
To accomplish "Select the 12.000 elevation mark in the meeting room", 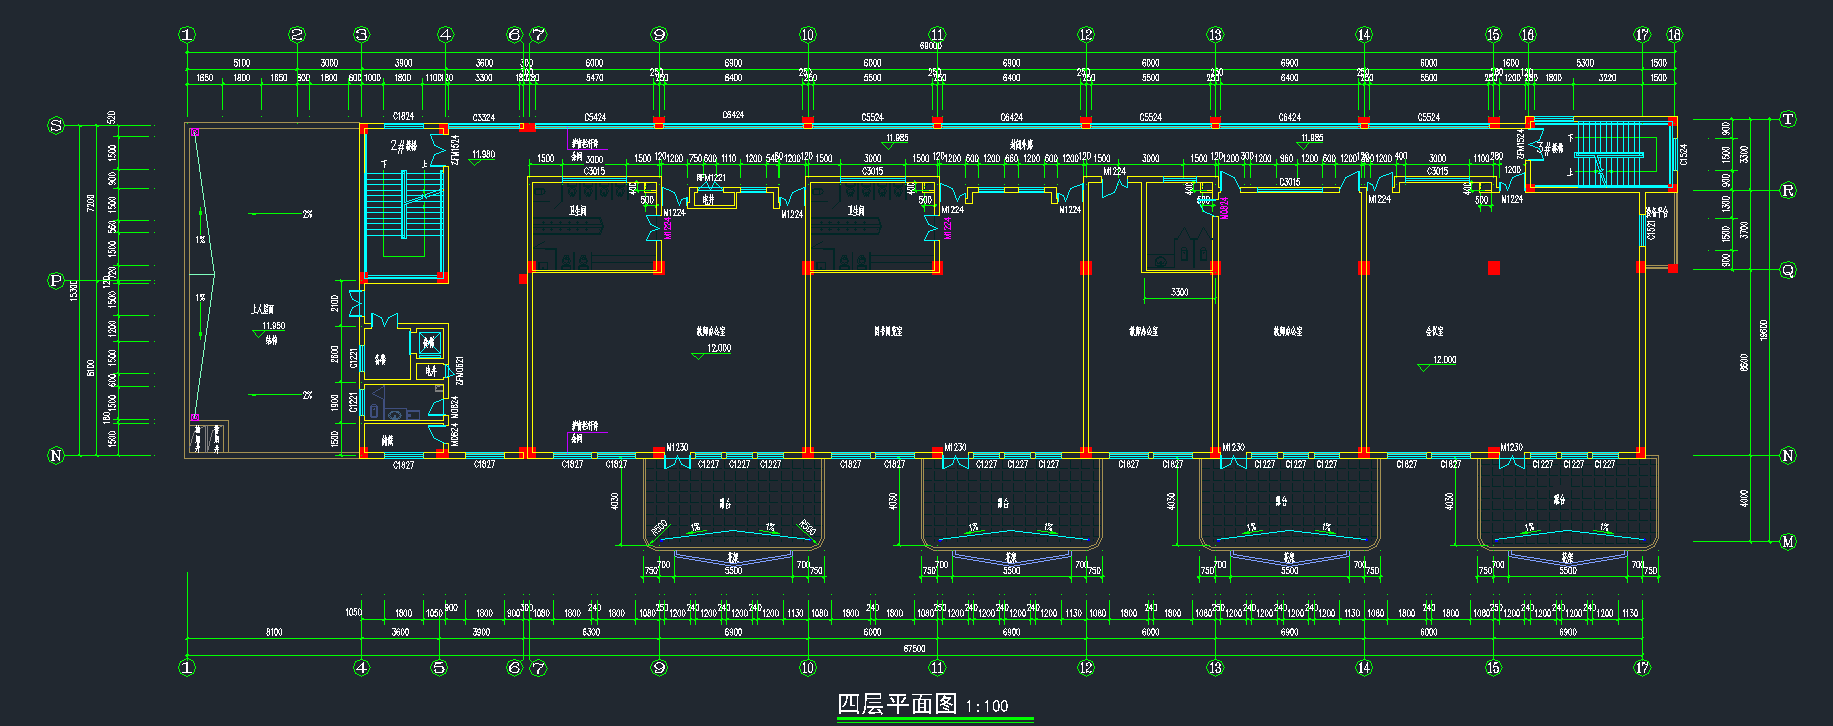I will pos(1444,360).
